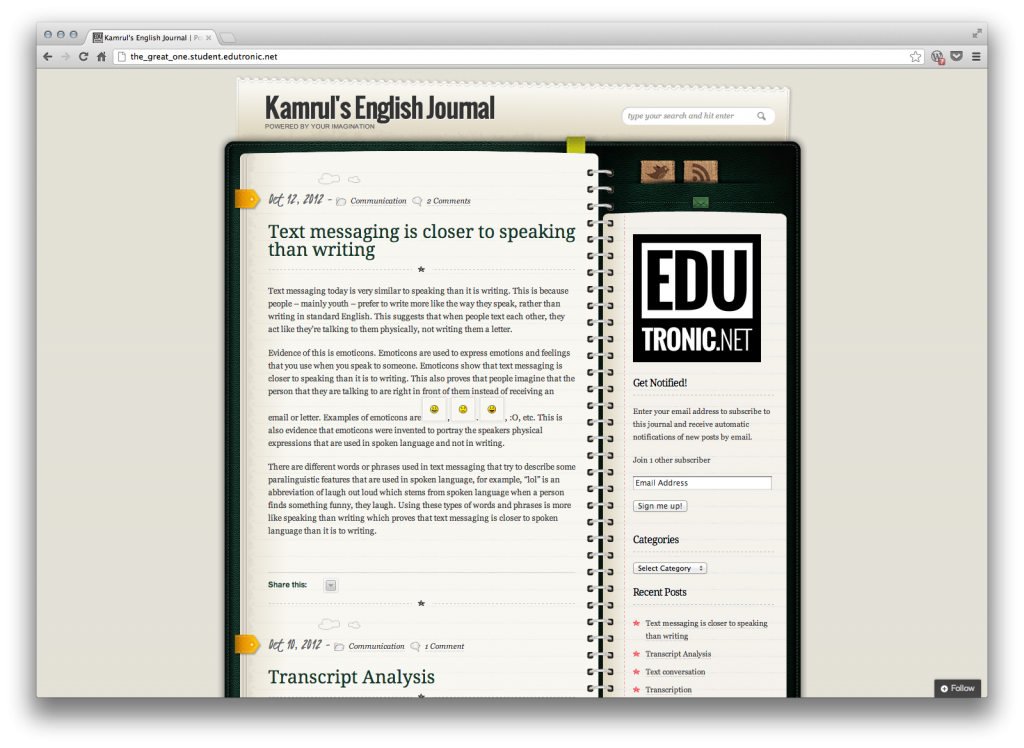Open the Share this dropdown button

(331, 585)
